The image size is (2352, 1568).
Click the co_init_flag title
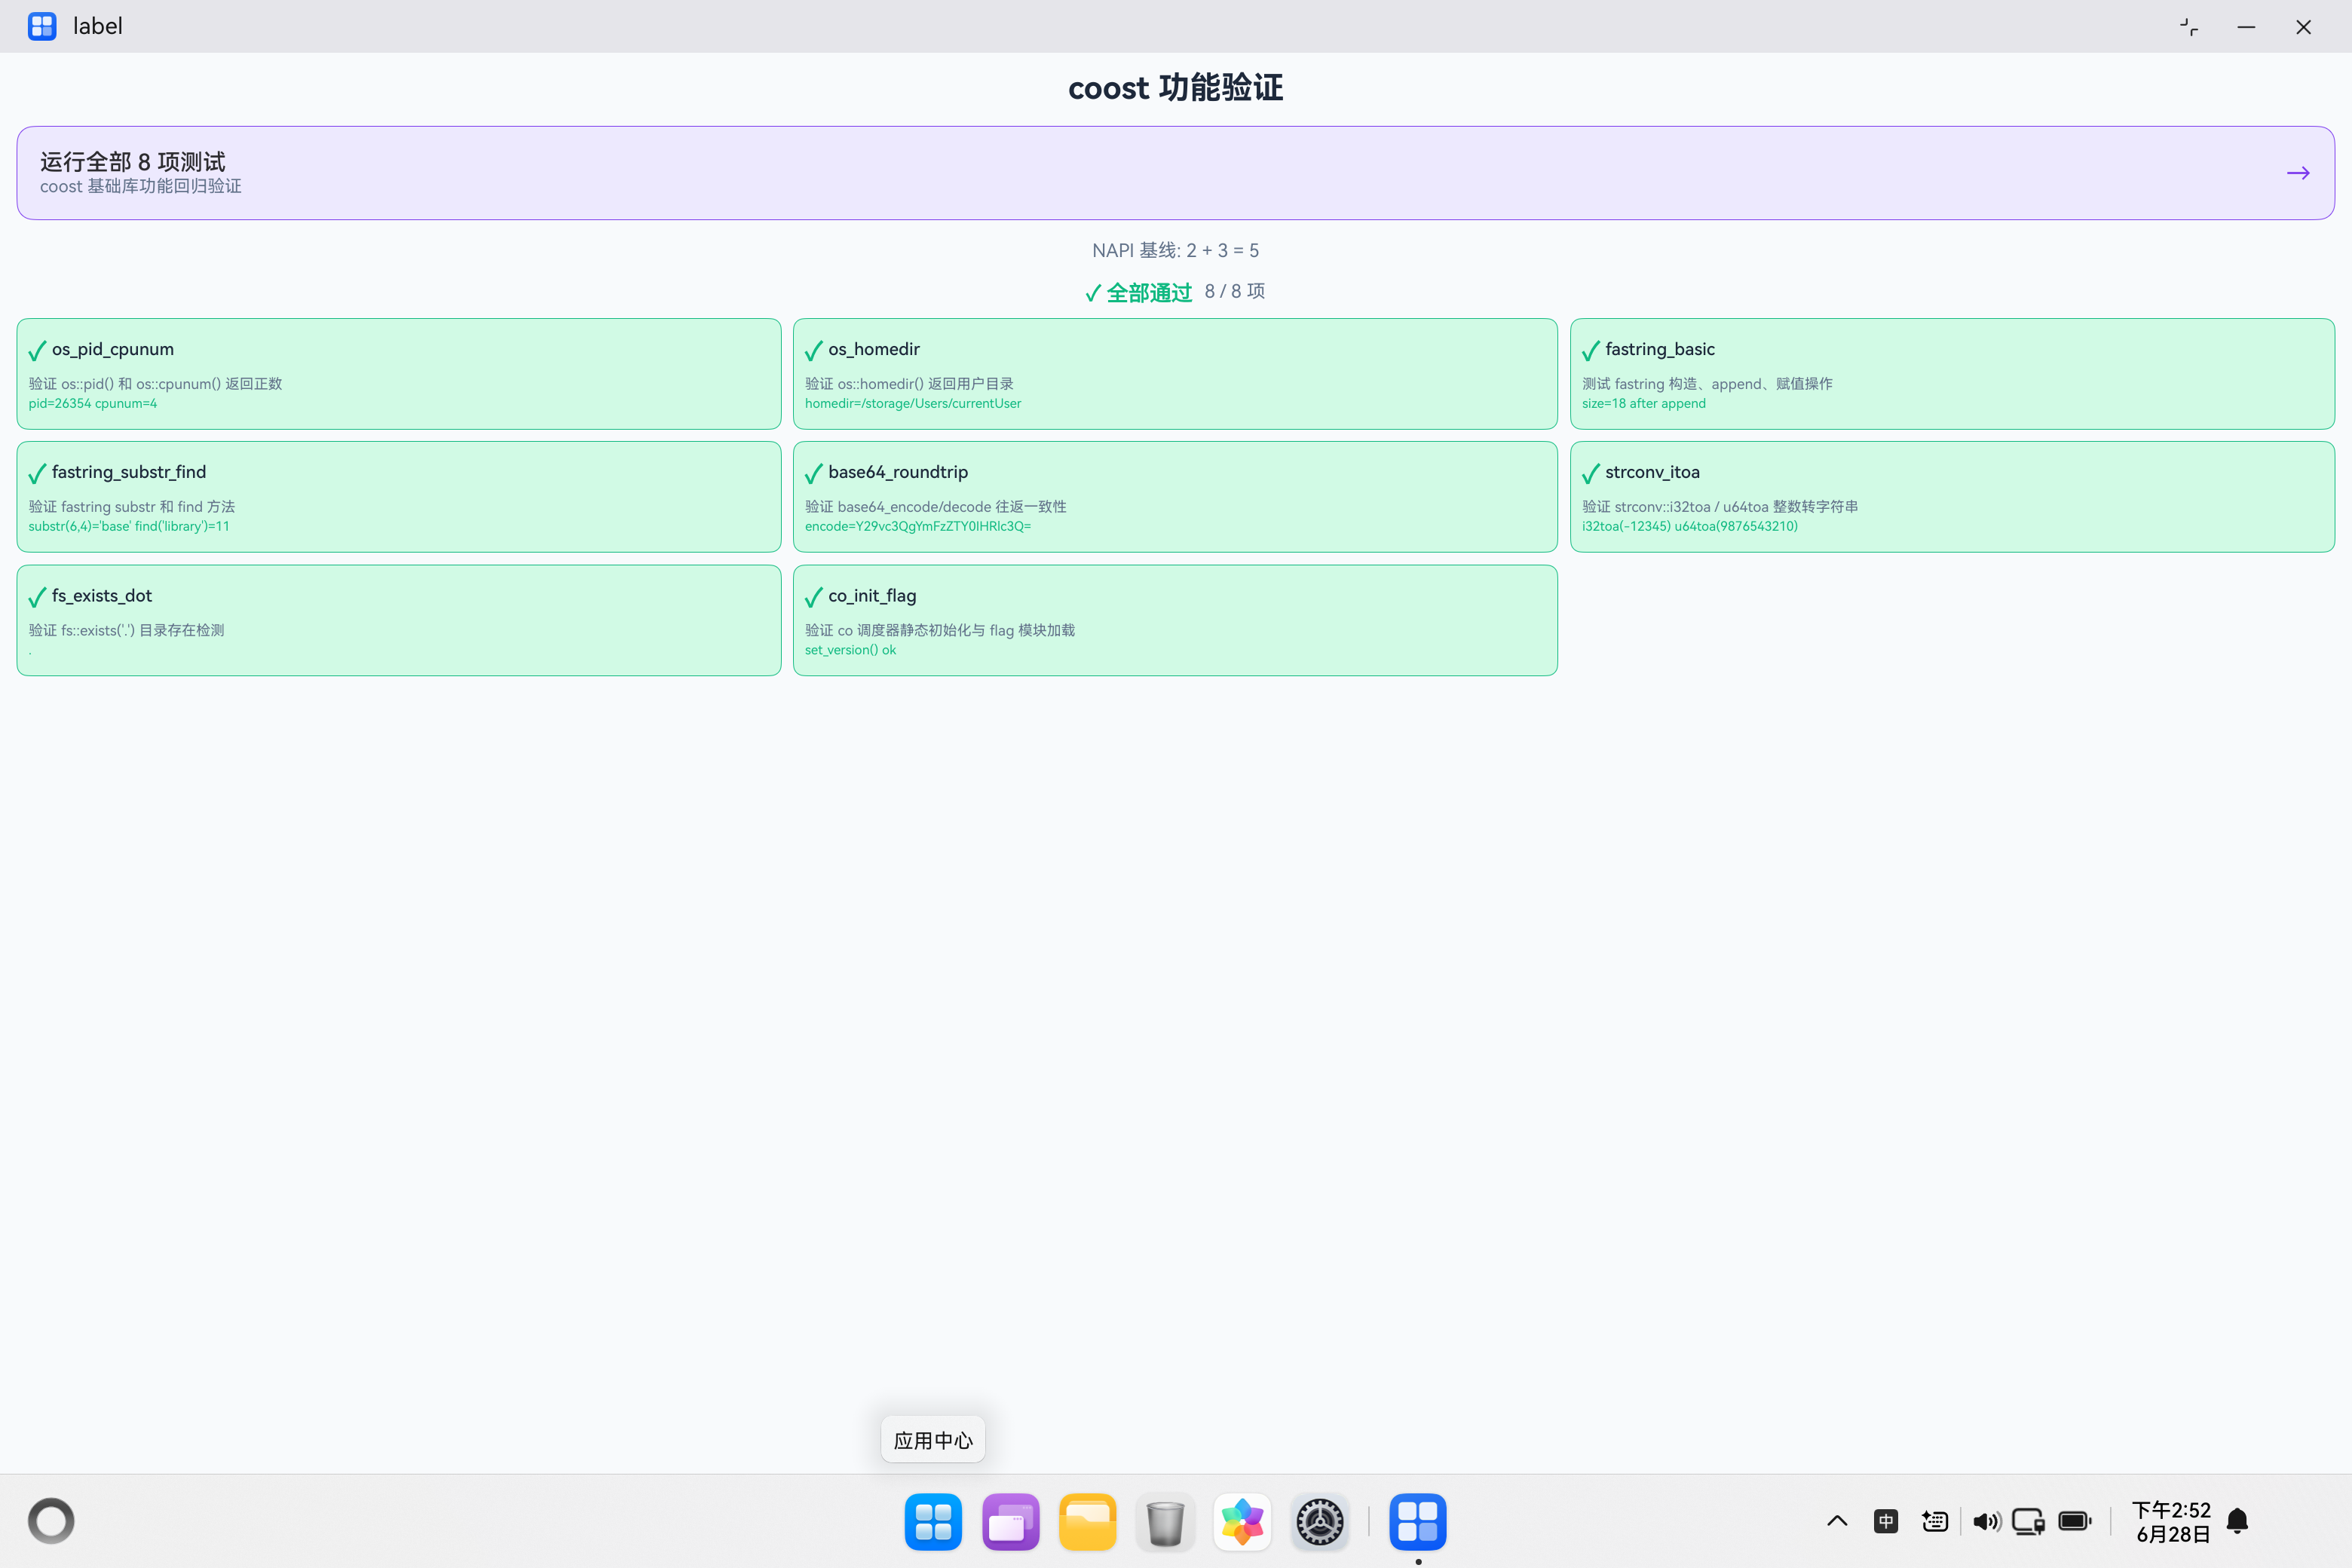point(872,596)
